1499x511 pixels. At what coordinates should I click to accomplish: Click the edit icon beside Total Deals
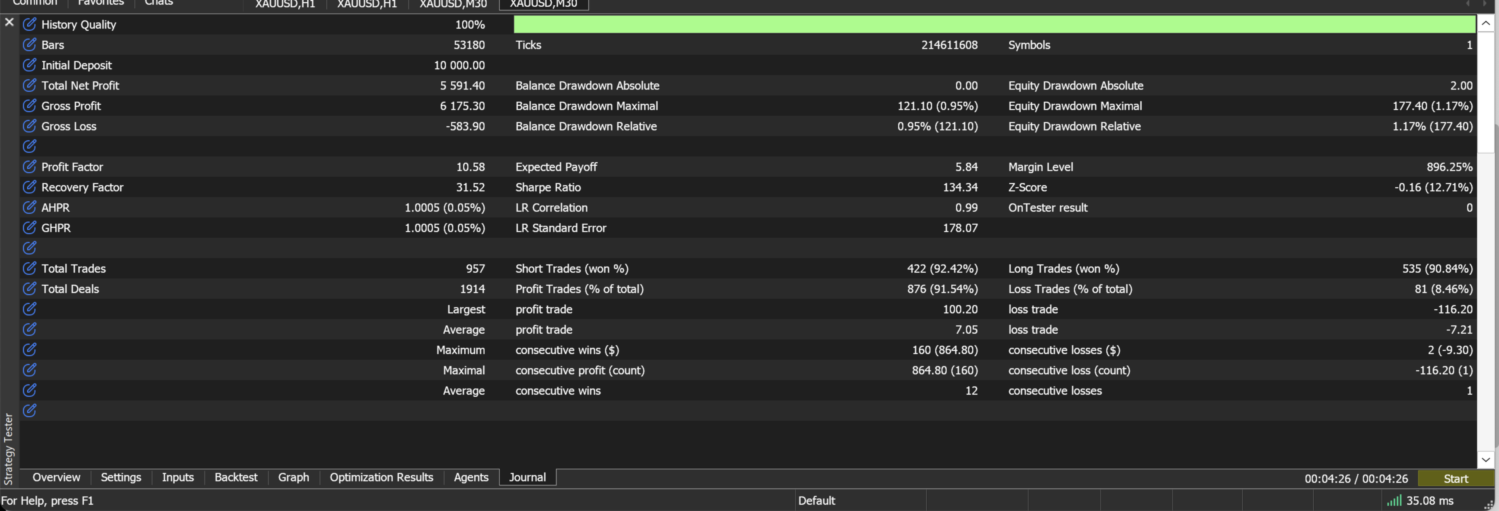[29, 289]
